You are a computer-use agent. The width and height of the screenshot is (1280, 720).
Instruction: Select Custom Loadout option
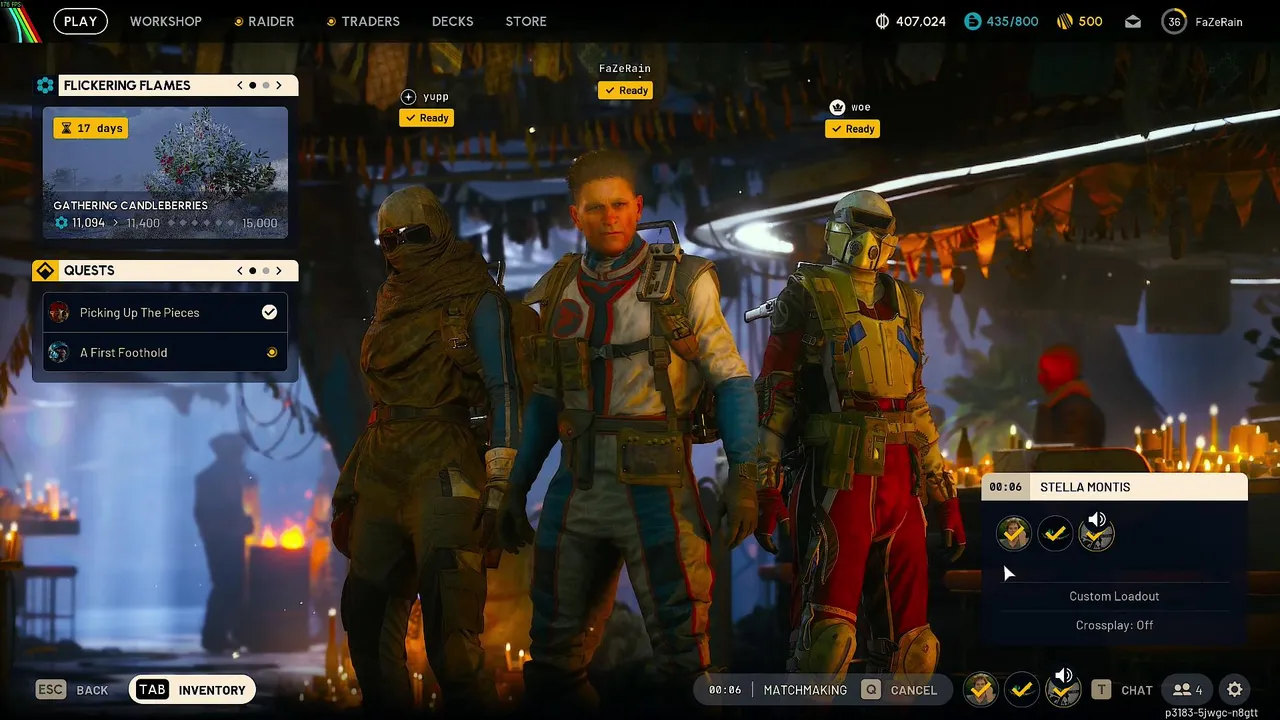pos(1114,596)
